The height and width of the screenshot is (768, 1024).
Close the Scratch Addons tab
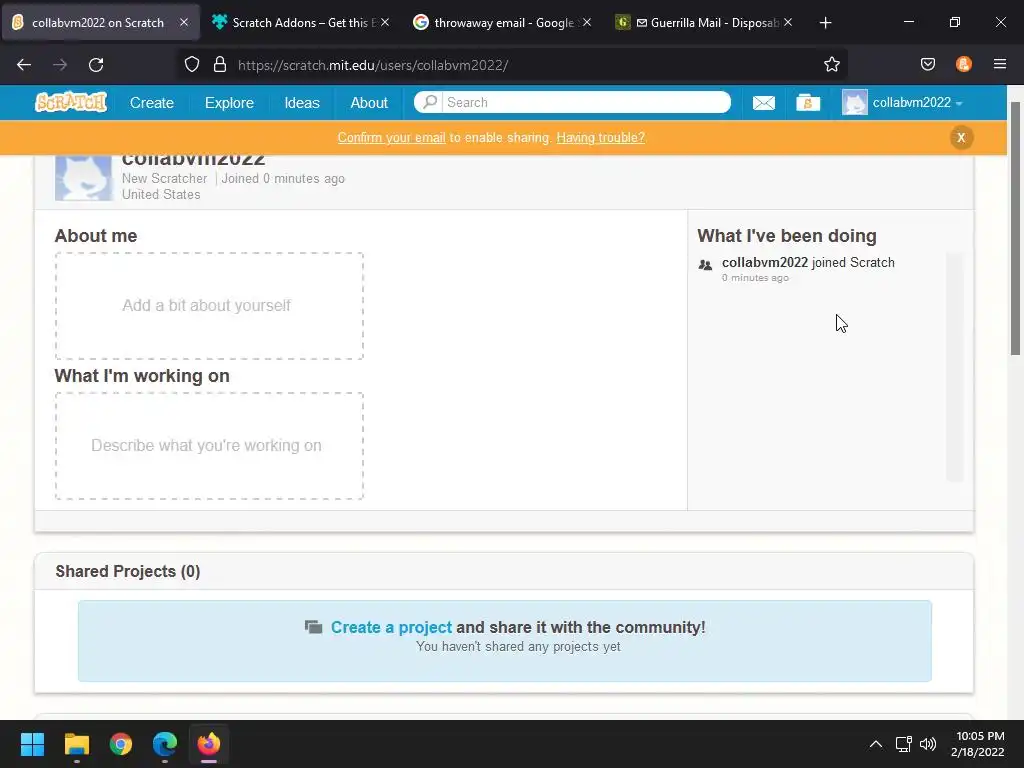click(x=385, y=22)
